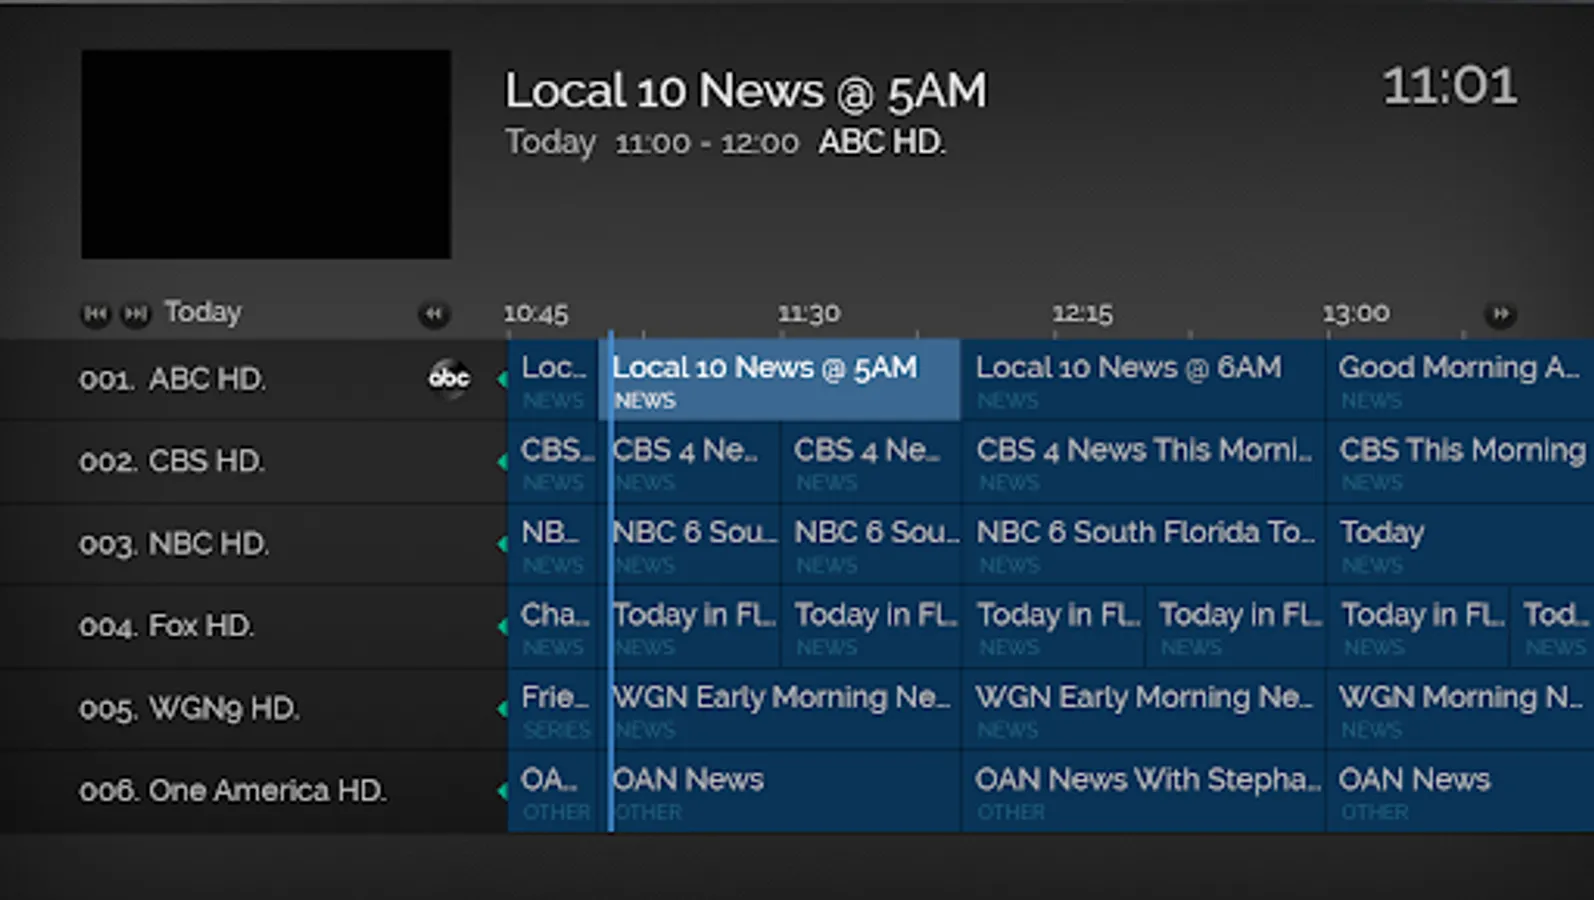This screenshot has height=900, width=1594.
Task: Select the Frie.. series on WGN9 row
Action: pyautogui.click(x=553, y=709)
